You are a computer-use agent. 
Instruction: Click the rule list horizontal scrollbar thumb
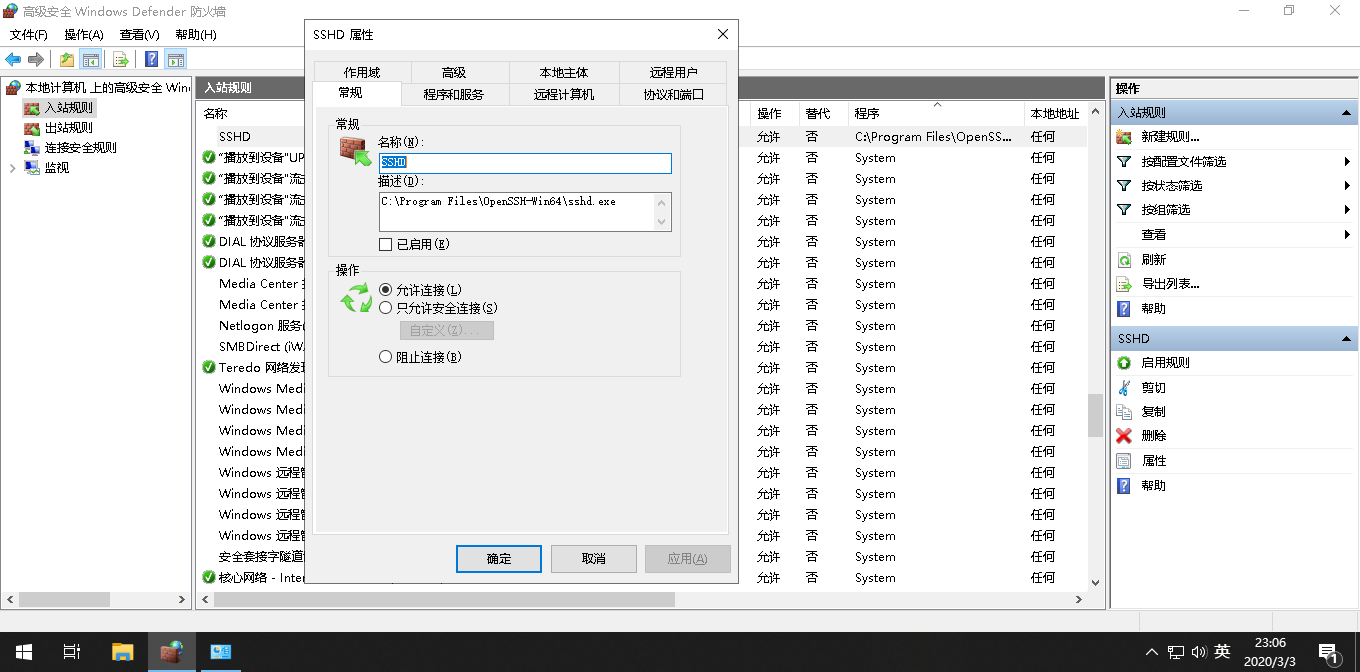tap(443, 600)
